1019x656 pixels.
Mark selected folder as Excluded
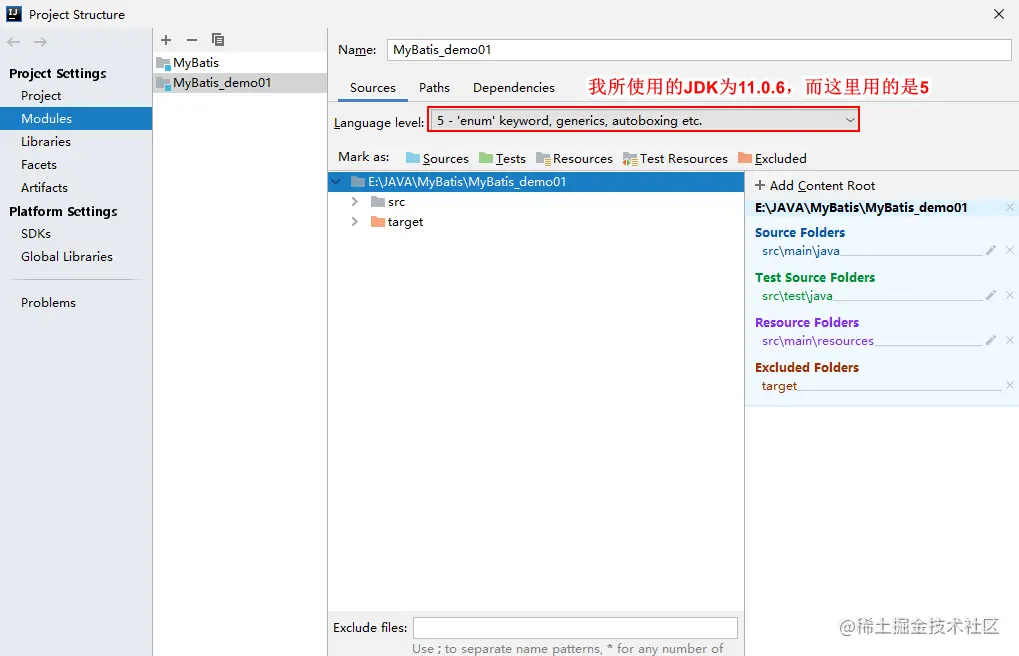click(772, 159)
